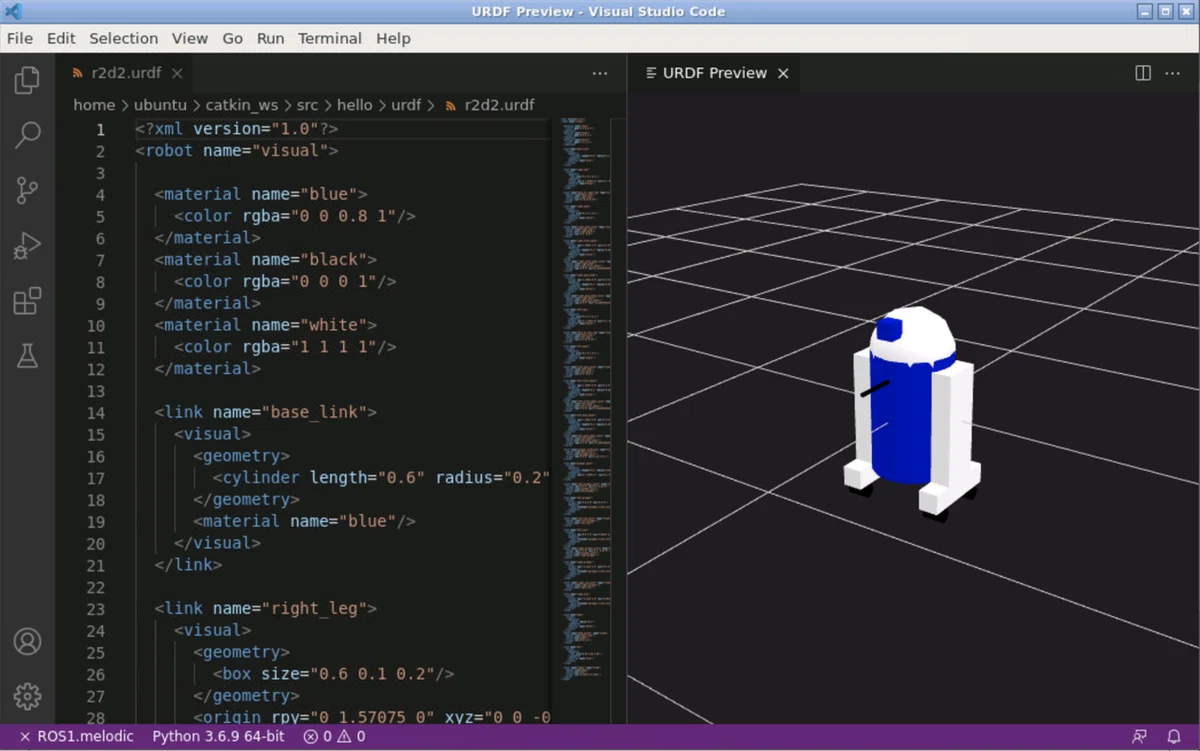Close the URDF Preview tab
This screenshot has height=751, width=1200.
[783, 73]
